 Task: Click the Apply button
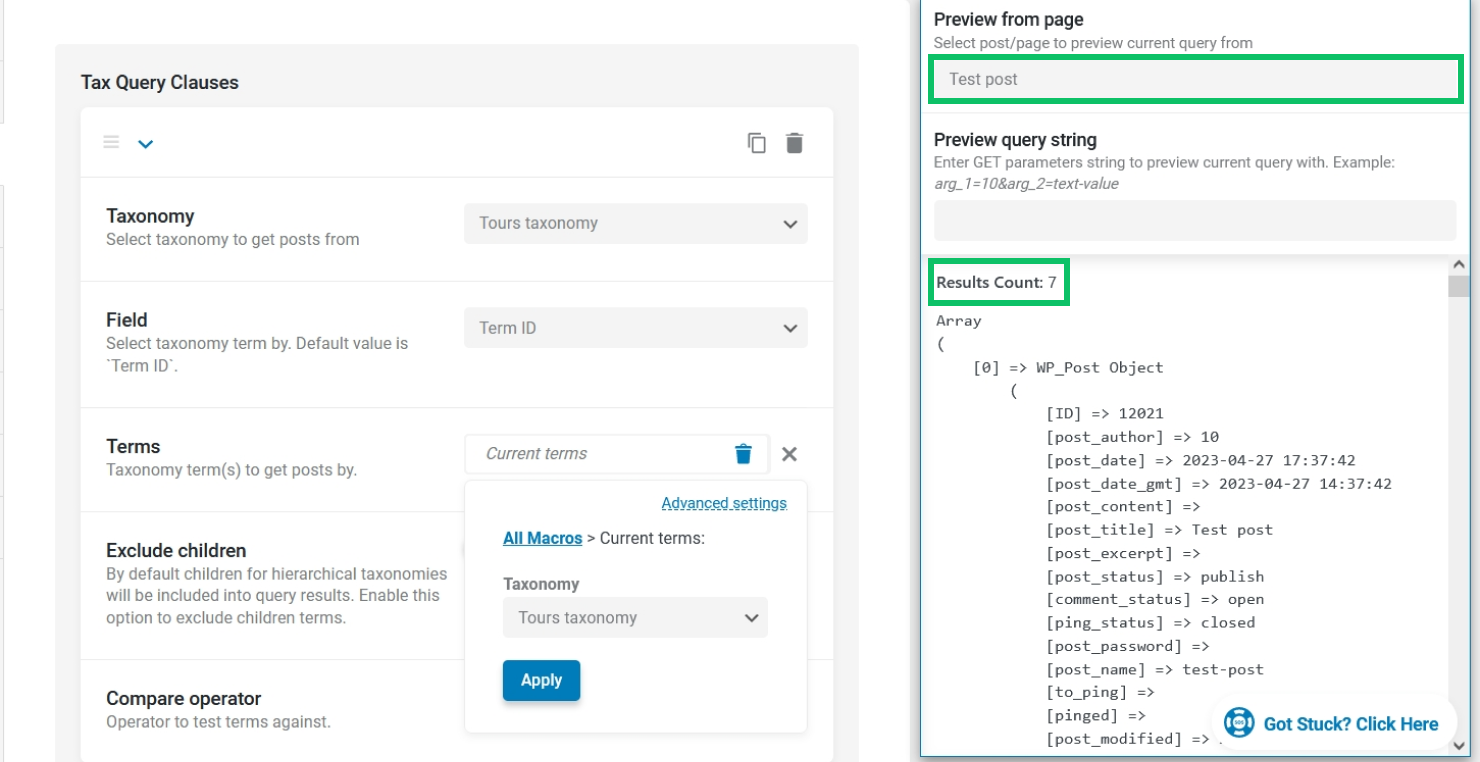pos(541,680)
